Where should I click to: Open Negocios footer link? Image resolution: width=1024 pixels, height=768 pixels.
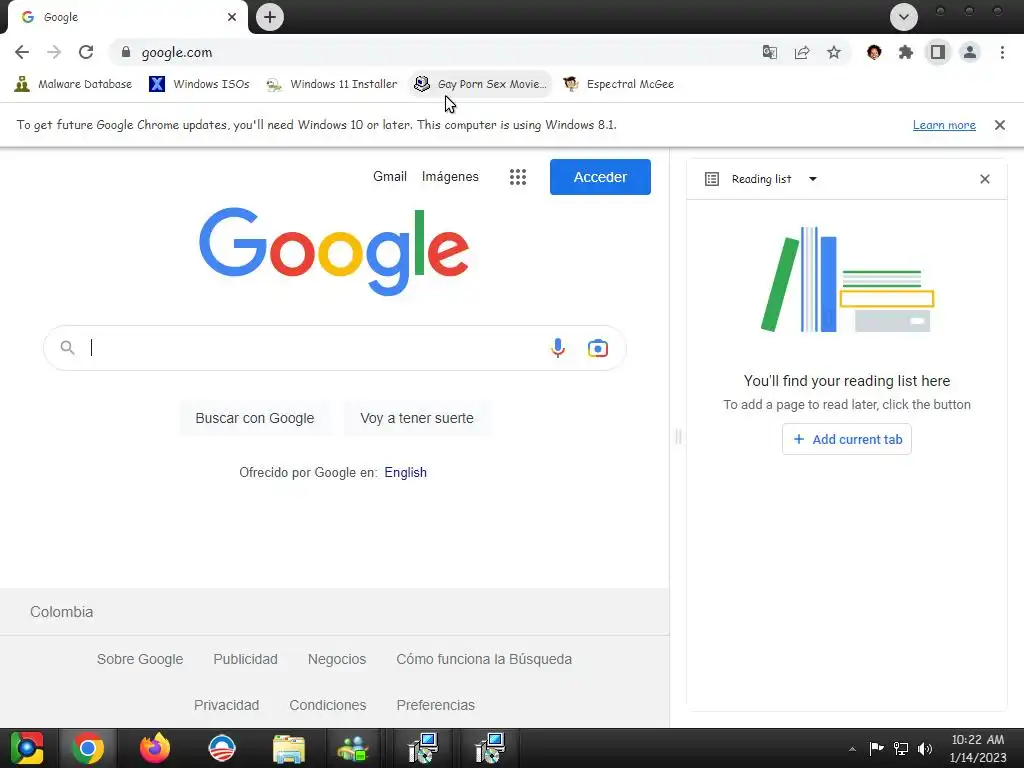point(337,659)
